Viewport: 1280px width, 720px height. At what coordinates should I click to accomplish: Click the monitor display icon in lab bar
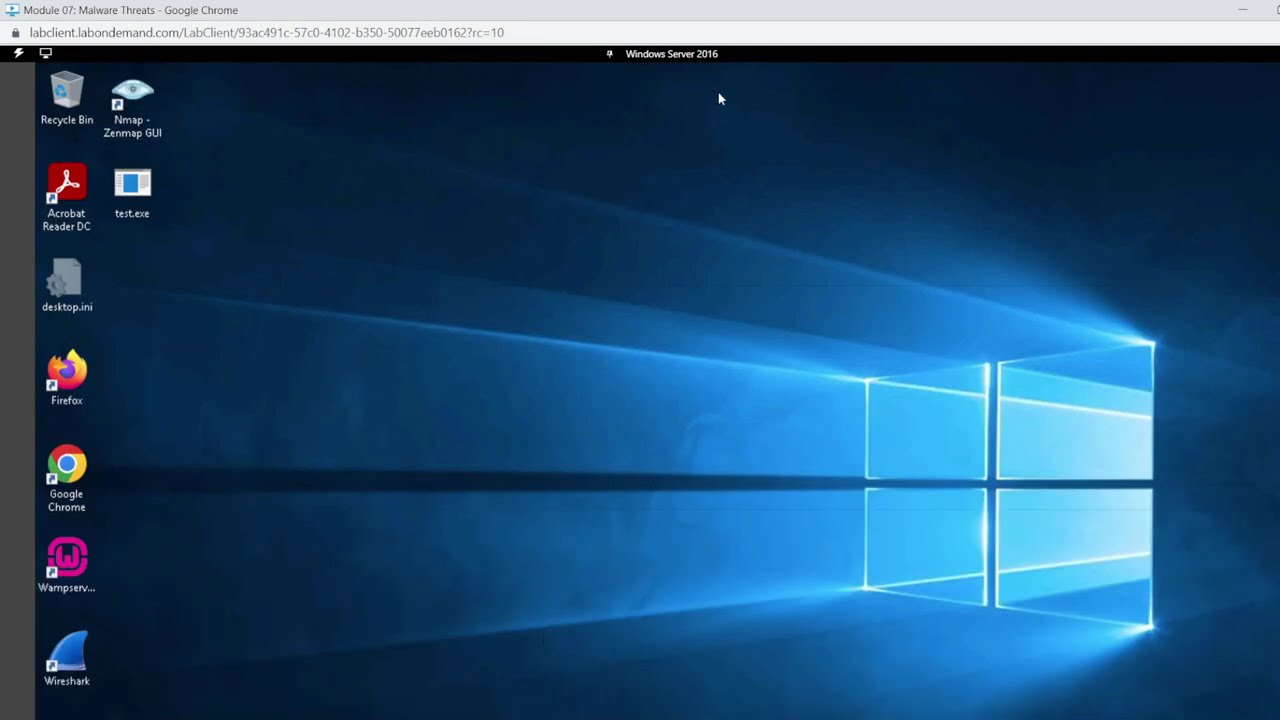(x=45, y=53)
